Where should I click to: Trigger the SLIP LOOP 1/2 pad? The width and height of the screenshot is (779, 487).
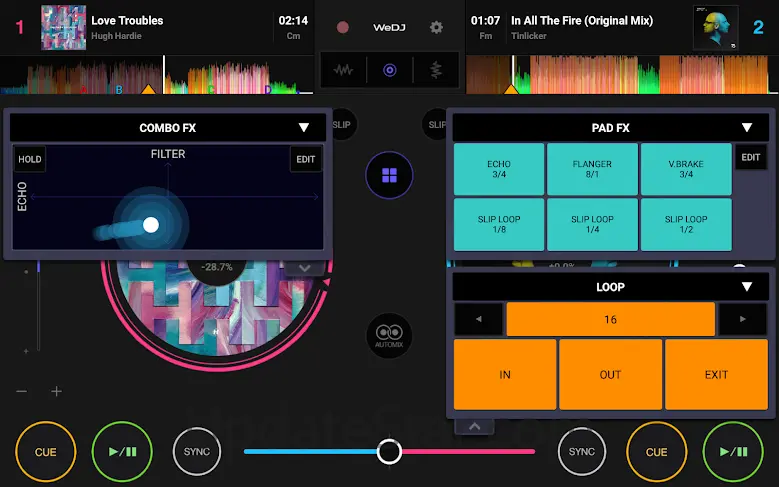click(686, 224)
